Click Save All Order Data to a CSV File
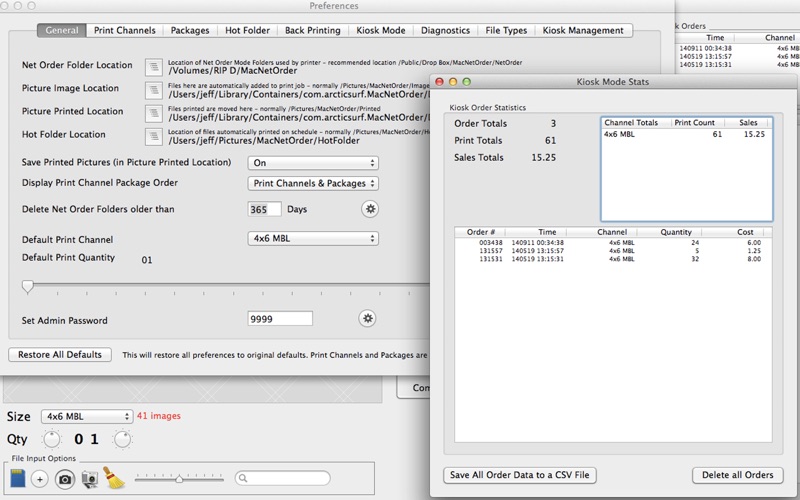 (x=519, y=474)
